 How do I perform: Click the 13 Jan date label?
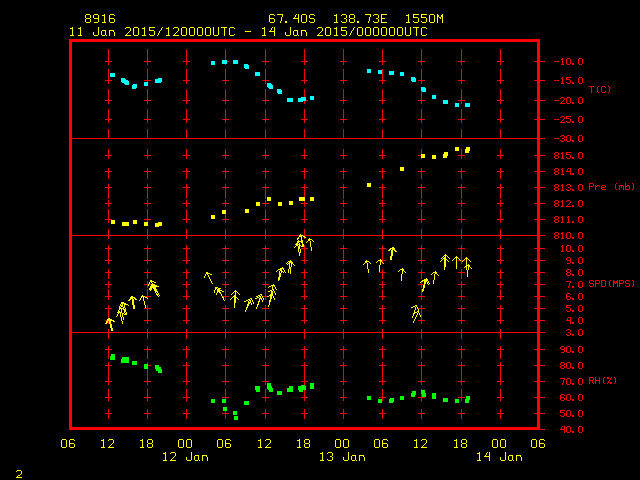click(x=342, y=457)
